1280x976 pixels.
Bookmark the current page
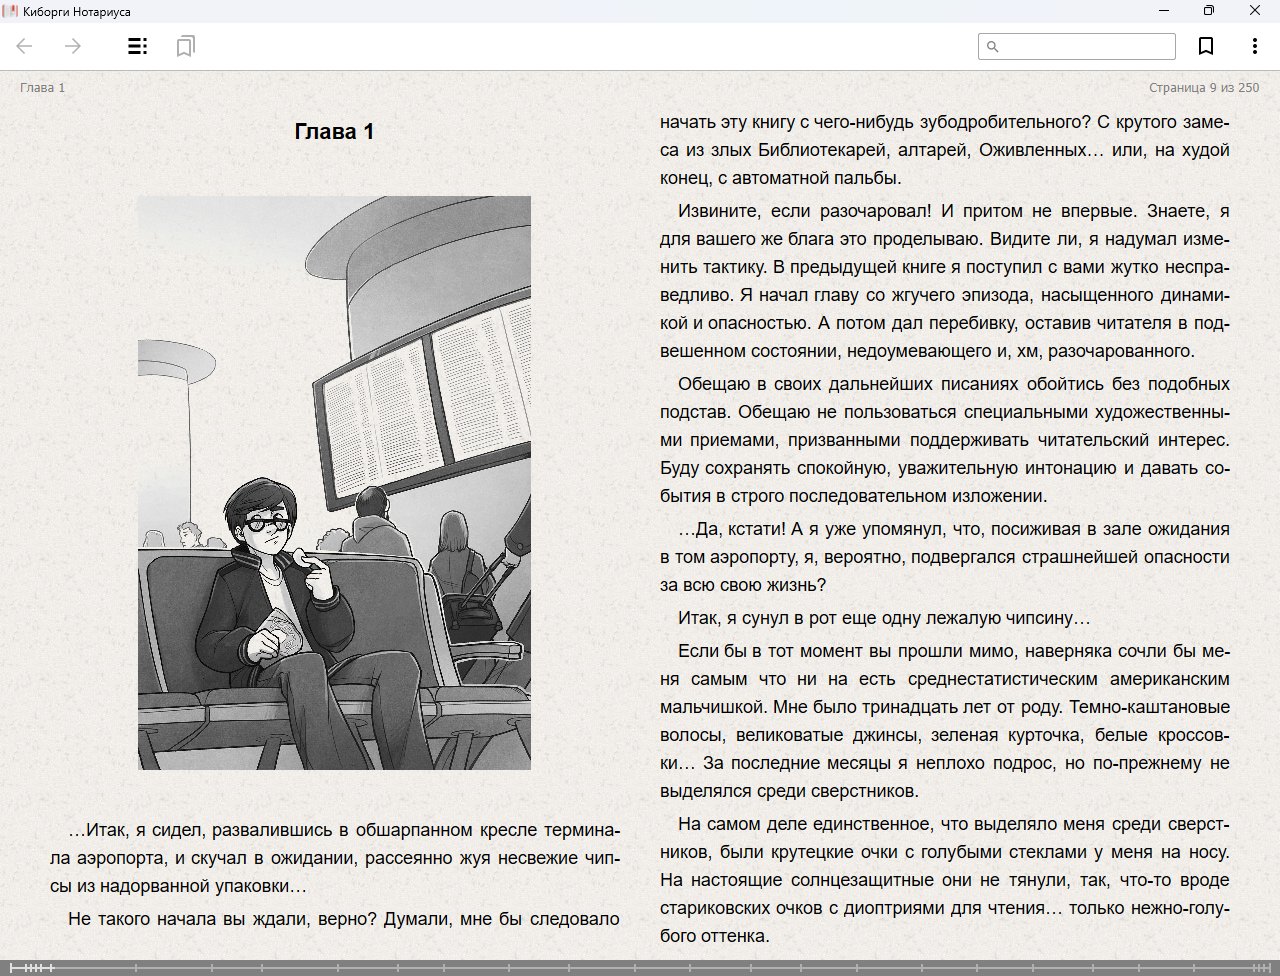(x=1206, y=46)
